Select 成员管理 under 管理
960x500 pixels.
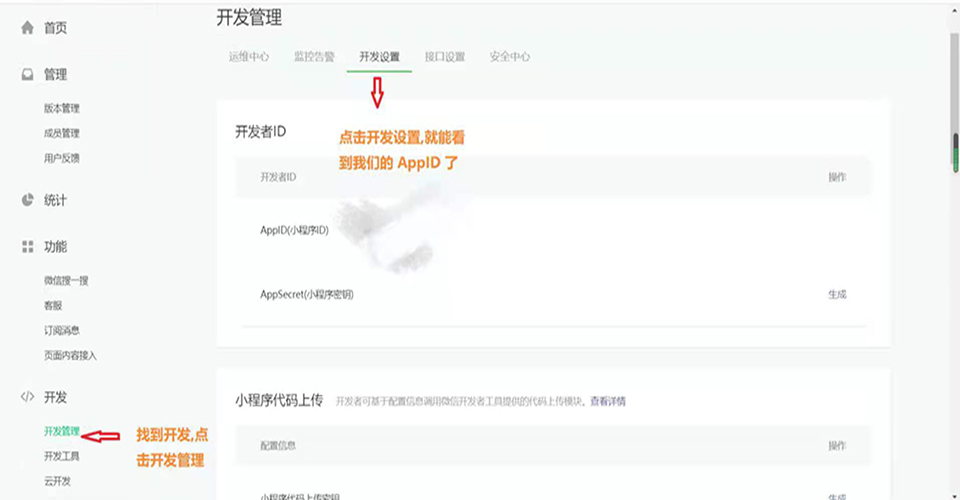[62, 133]
